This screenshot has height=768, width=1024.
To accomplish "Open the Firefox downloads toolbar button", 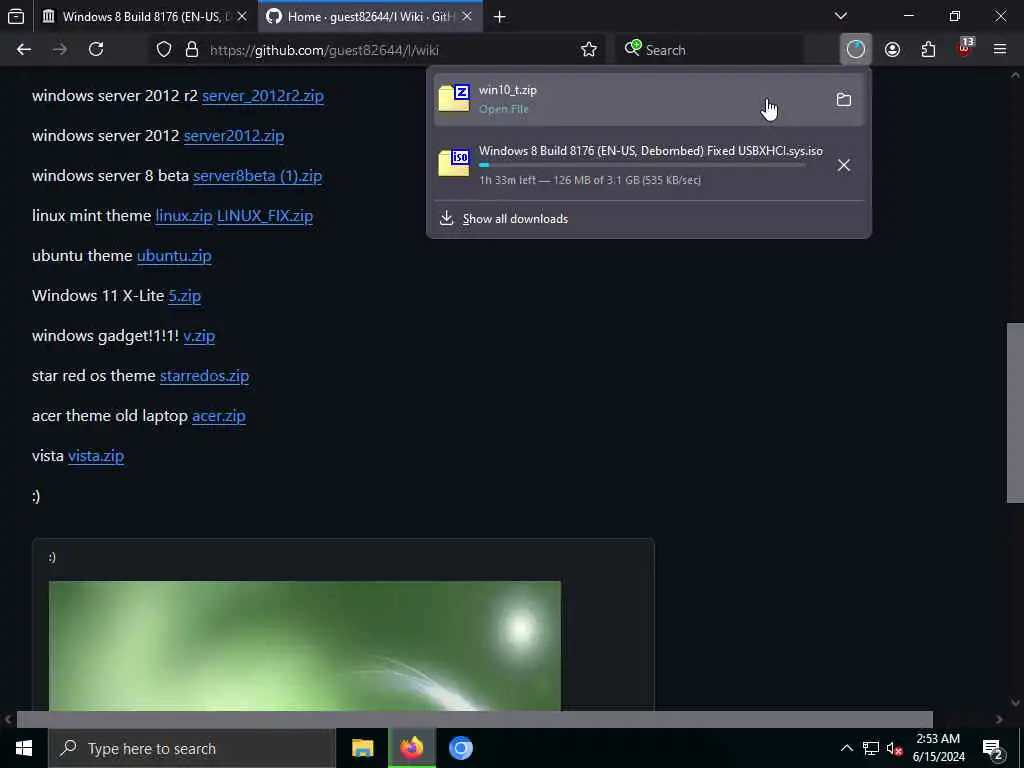I will (856, 50).
